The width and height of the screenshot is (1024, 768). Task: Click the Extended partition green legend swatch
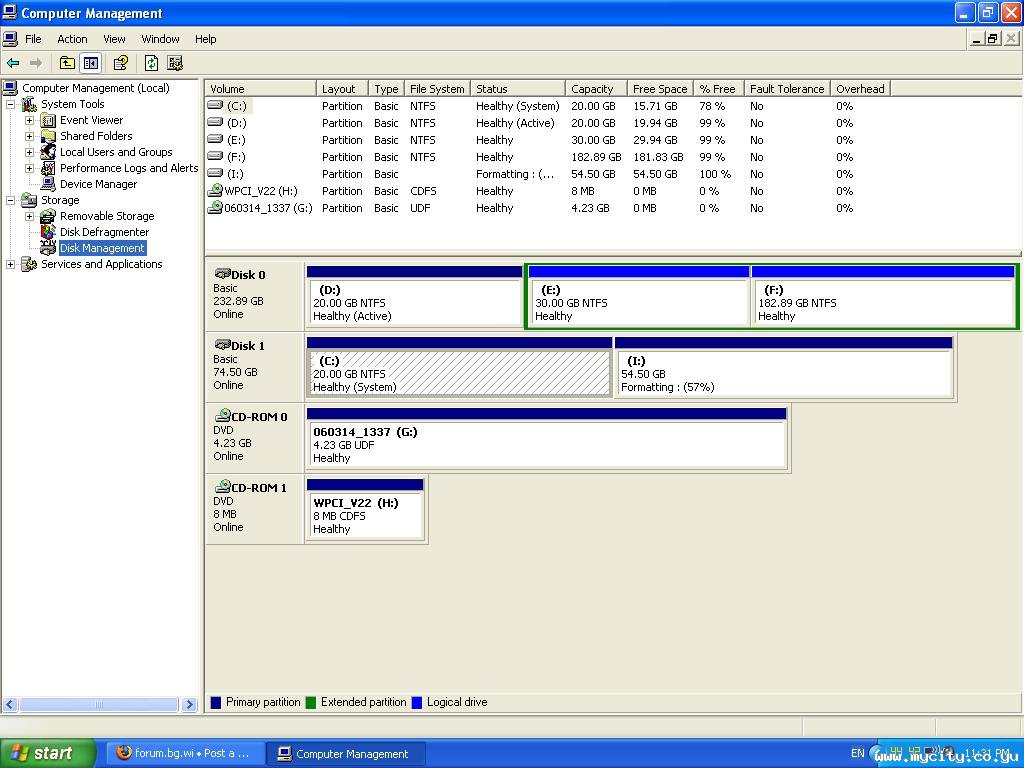click(x=311, y=702)
